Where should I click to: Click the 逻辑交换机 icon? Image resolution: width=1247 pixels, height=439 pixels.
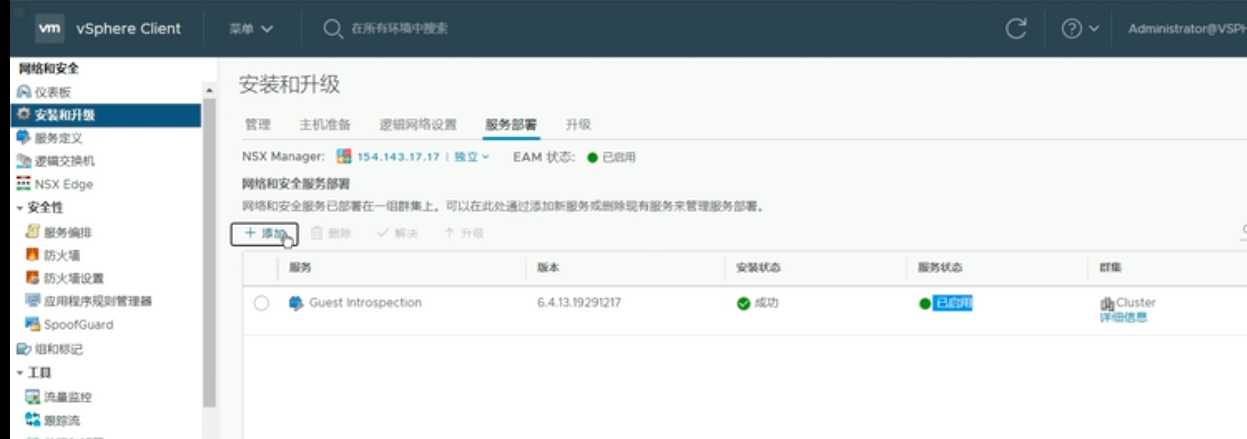[24, 161]
